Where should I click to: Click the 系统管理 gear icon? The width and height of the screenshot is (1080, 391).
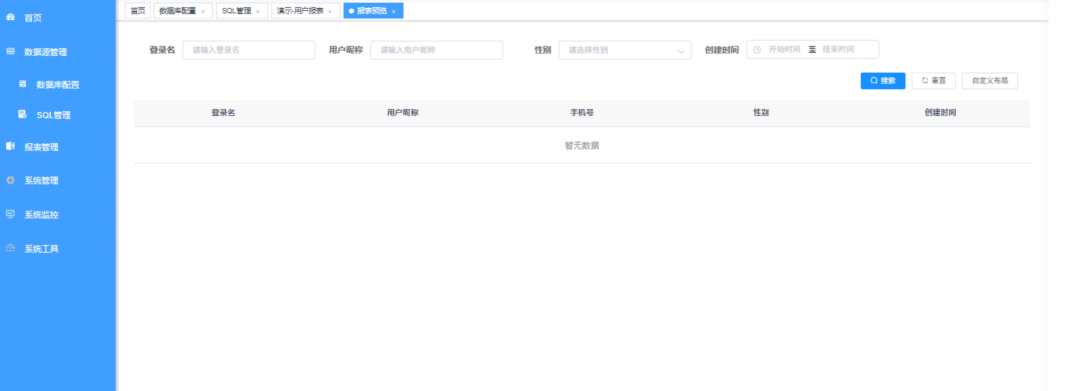click(x=10, y=180)
